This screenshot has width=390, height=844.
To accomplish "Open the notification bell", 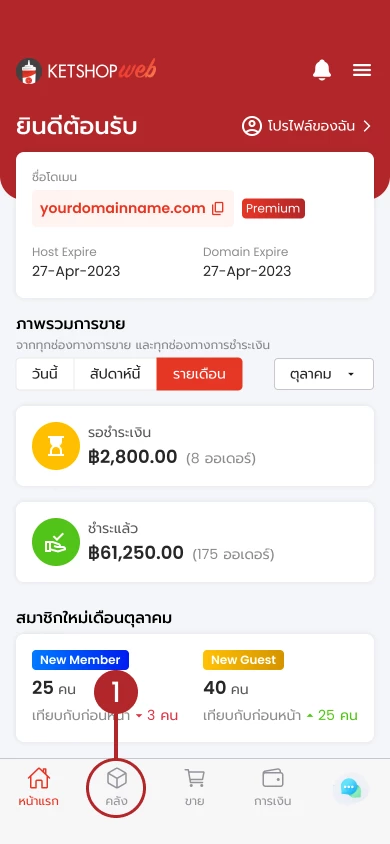I will point(322,70).
